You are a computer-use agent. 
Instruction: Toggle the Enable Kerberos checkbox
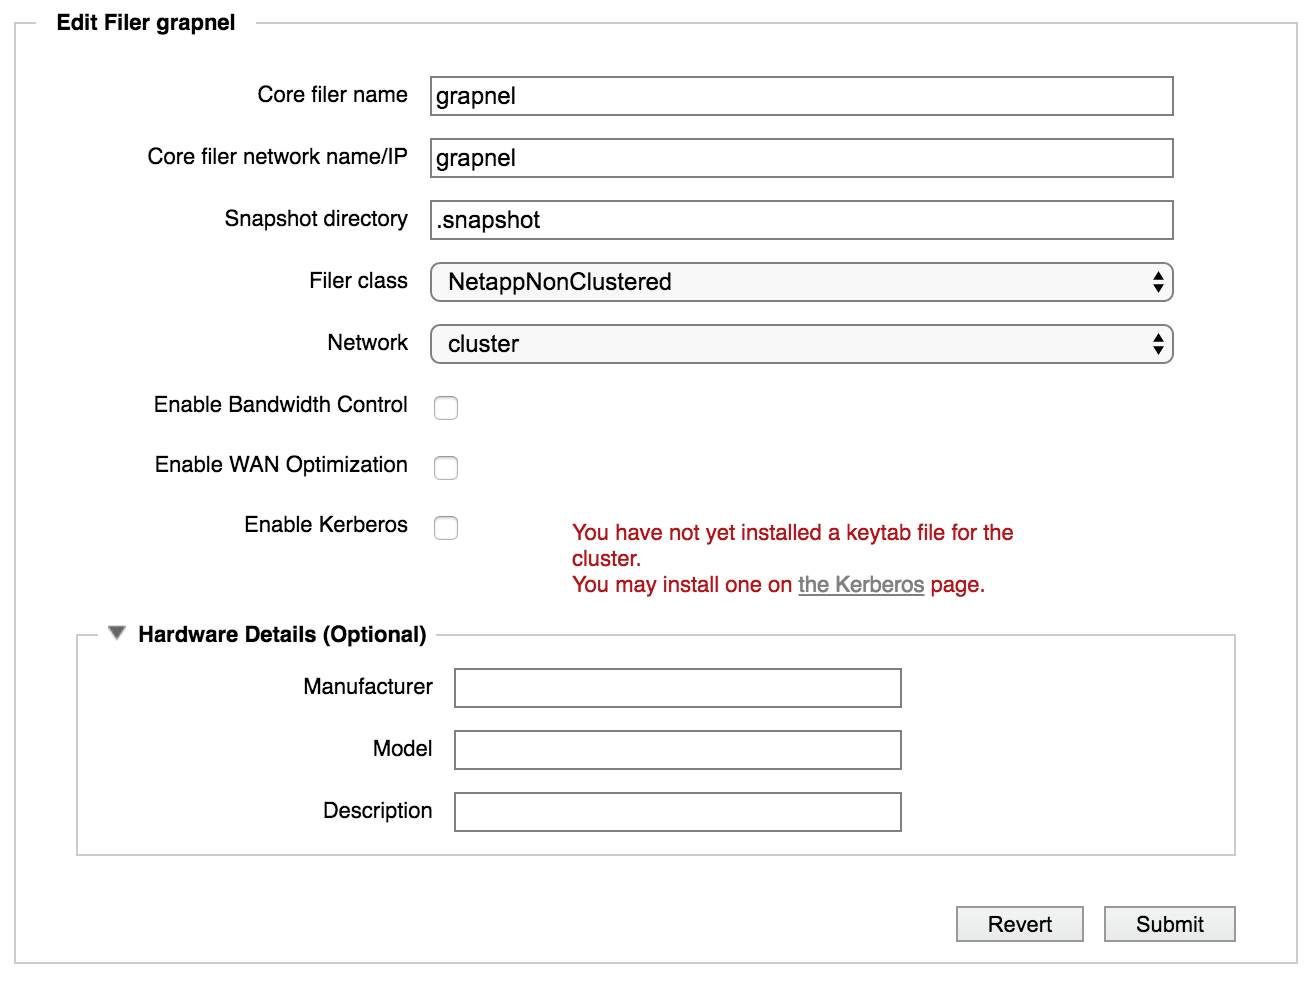(x=446, y=527)
